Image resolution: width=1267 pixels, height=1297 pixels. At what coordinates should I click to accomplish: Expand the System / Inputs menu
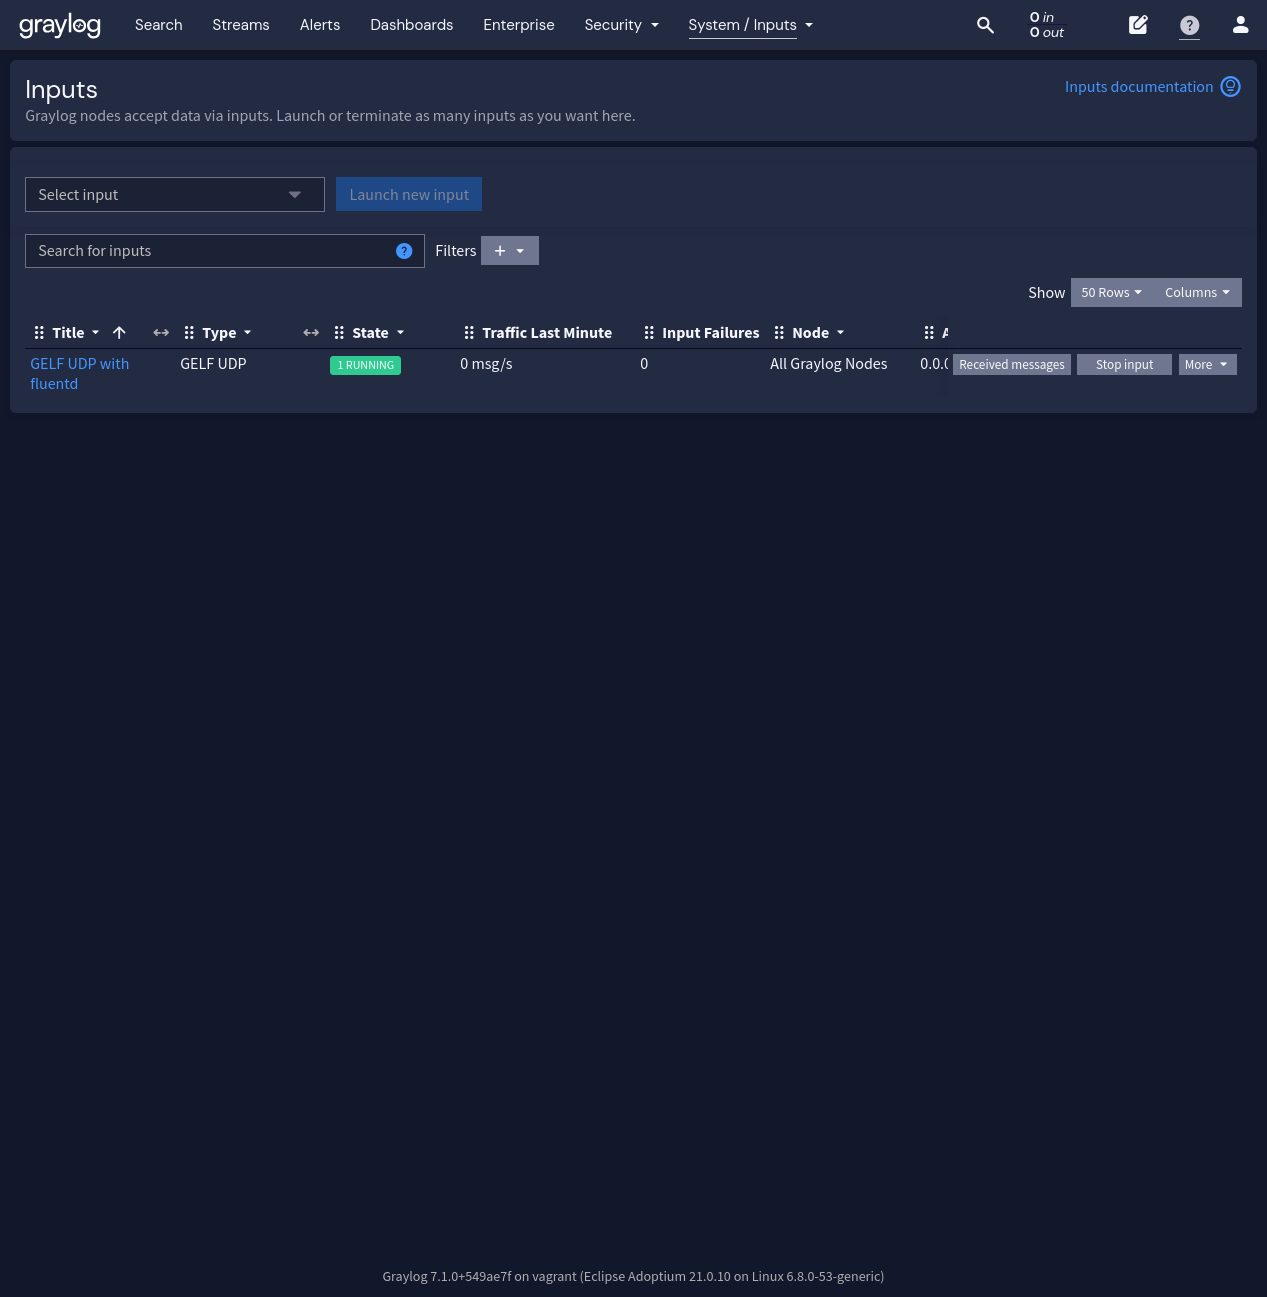751,25
